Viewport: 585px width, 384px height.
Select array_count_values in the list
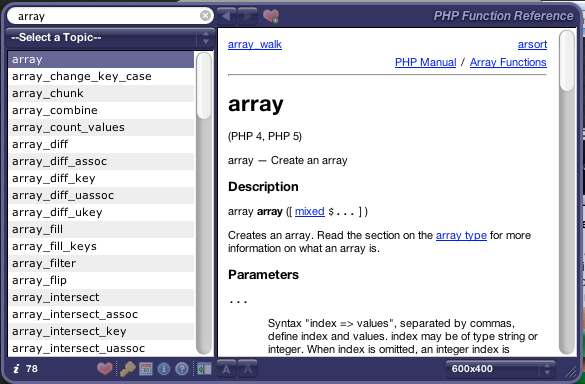tap(101, 127)
